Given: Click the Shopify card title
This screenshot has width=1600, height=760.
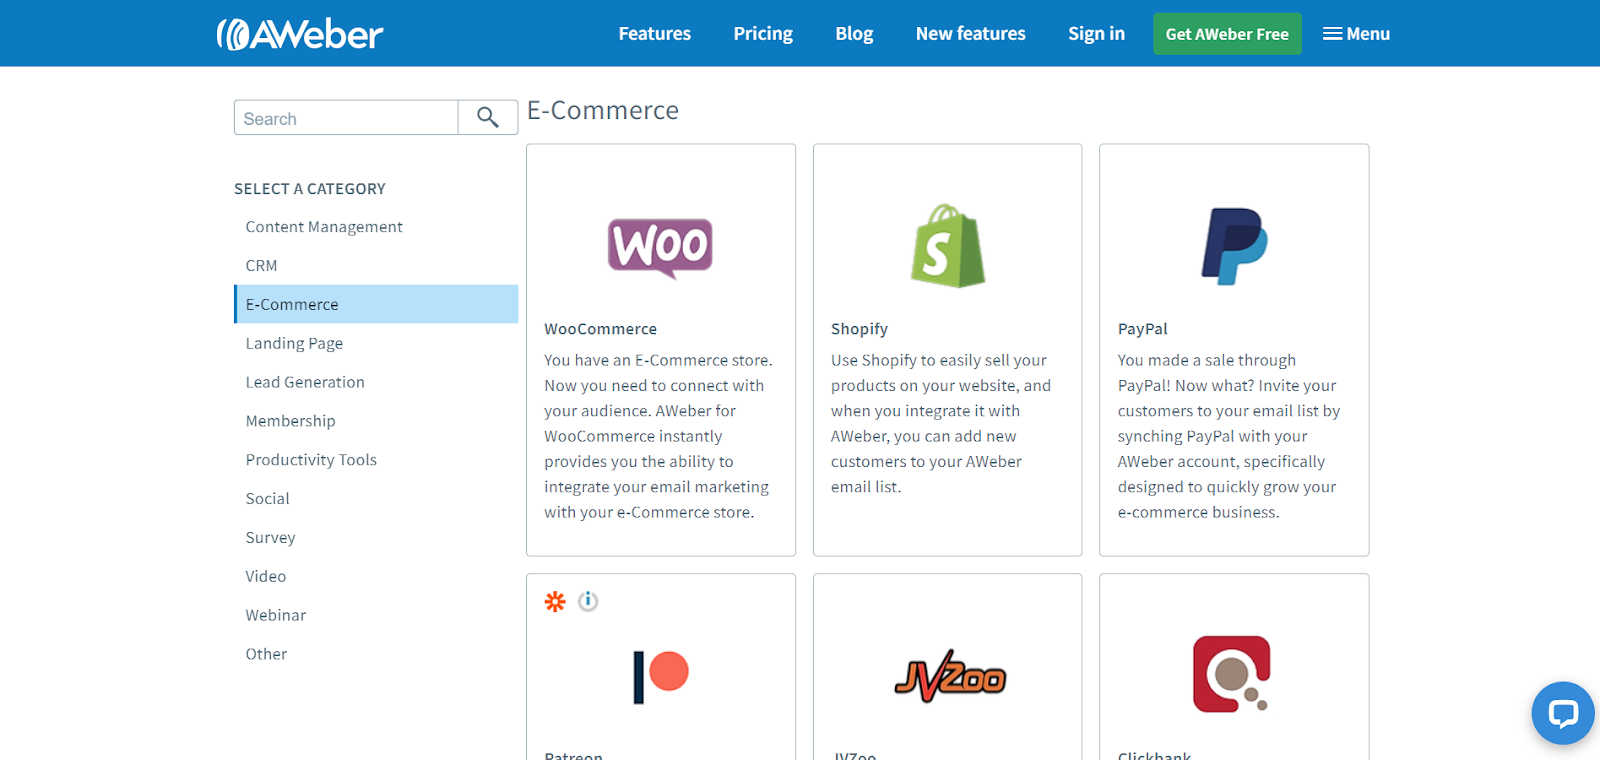Looking at the screenshot, I should coord(859,329).
